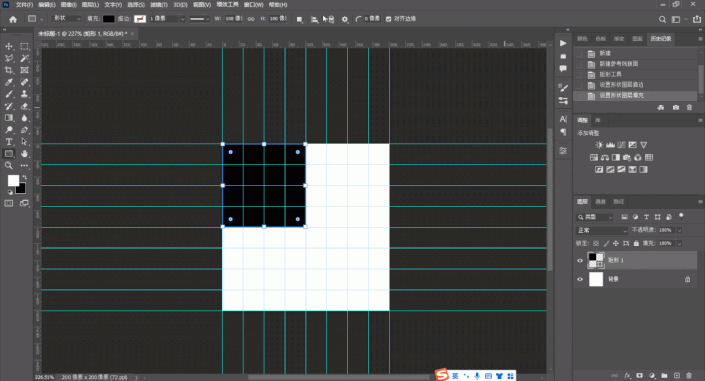Toggle 对齐边缘 align edges checkbox
This screenshot has height=381, width=705.
(388, 19)
